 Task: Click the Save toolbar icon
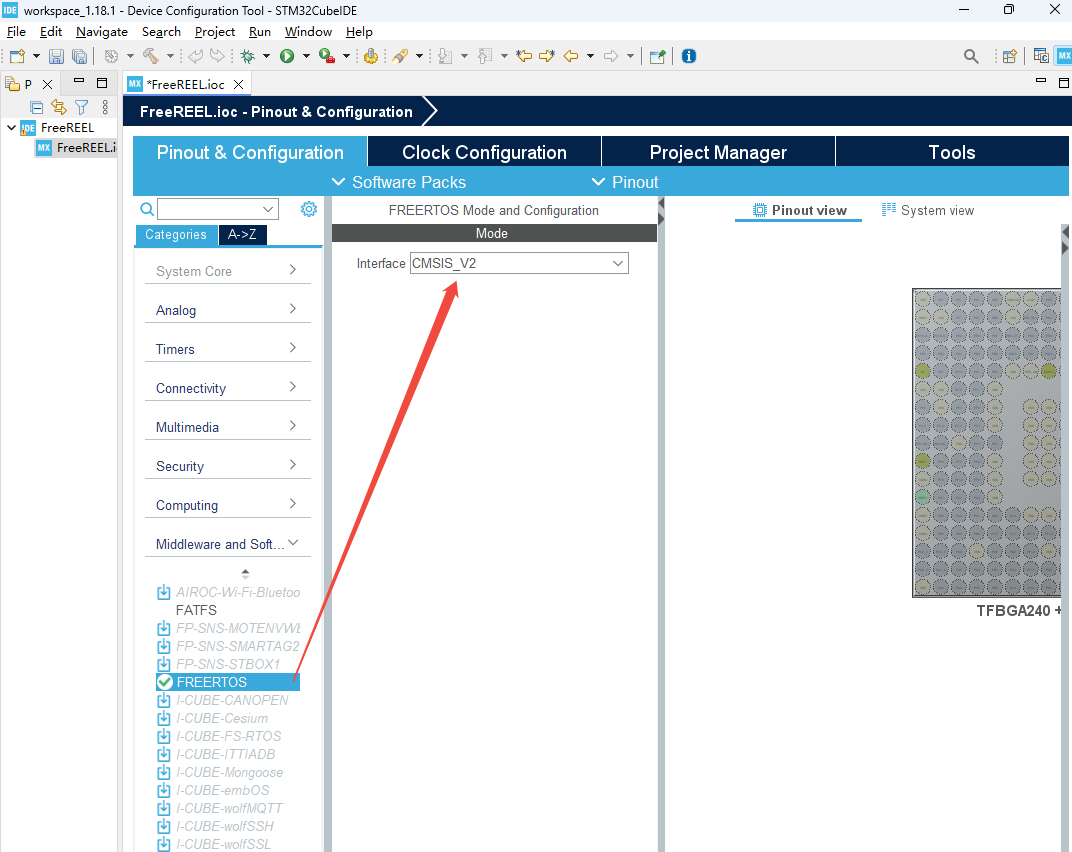(56, 56)
